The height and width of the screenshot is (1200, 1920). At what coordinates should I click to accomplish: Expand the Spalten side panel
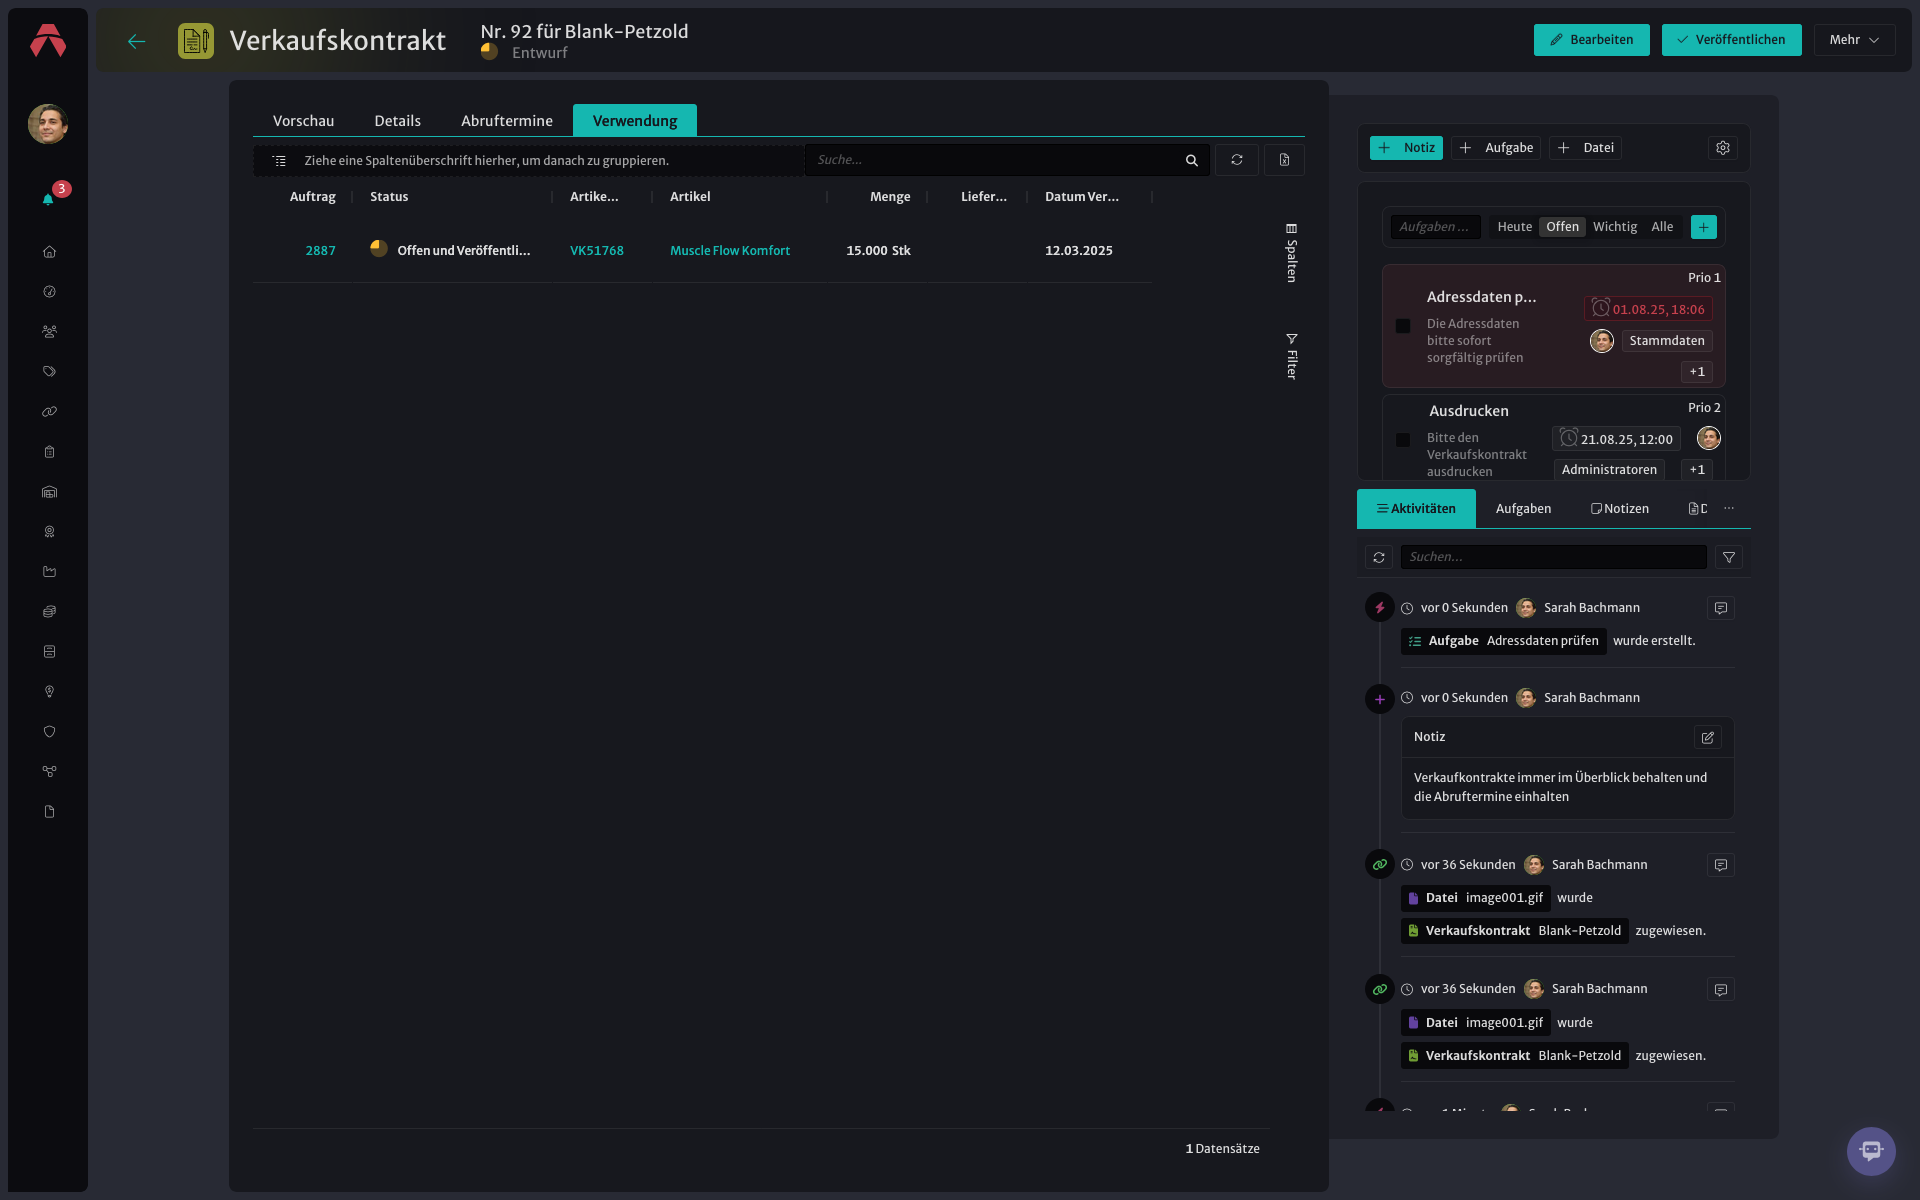pyautogui.click(x=1291, y=253)
